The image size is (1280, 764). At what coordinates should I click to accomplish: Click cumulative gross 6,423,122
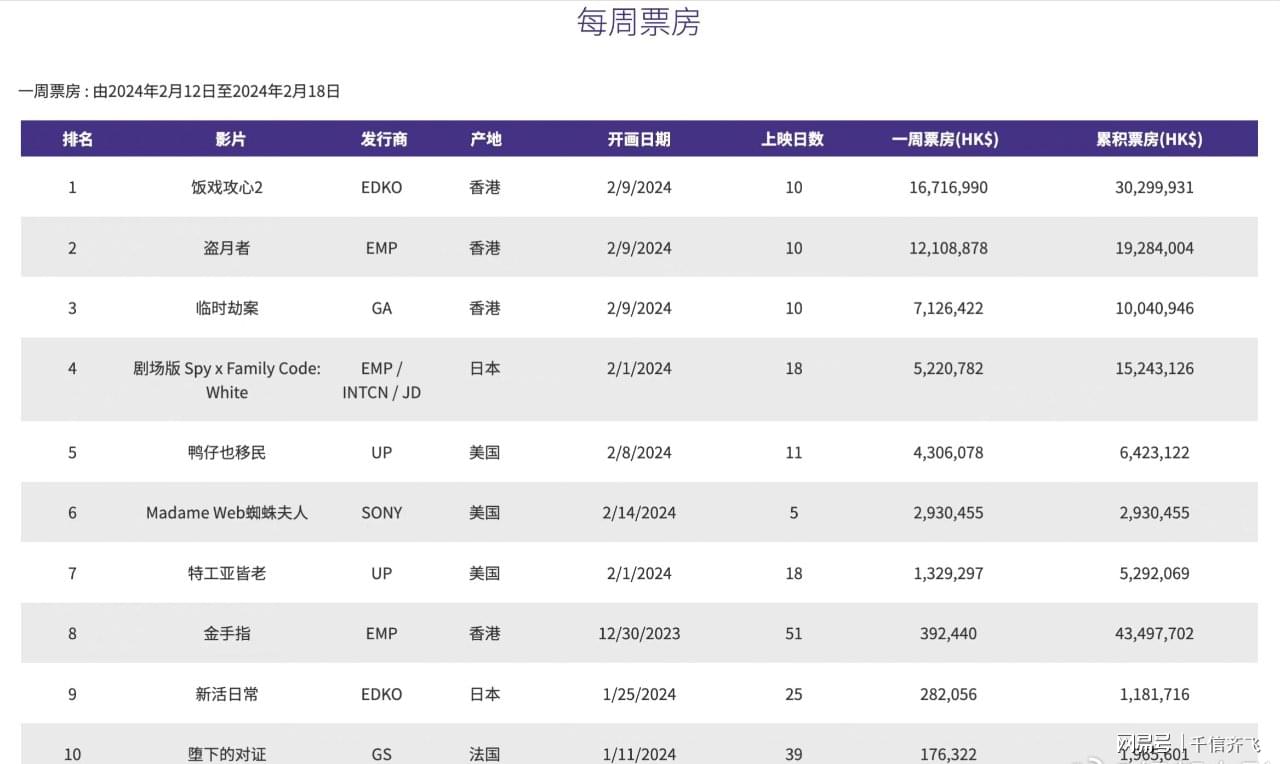click(1154, 452)
